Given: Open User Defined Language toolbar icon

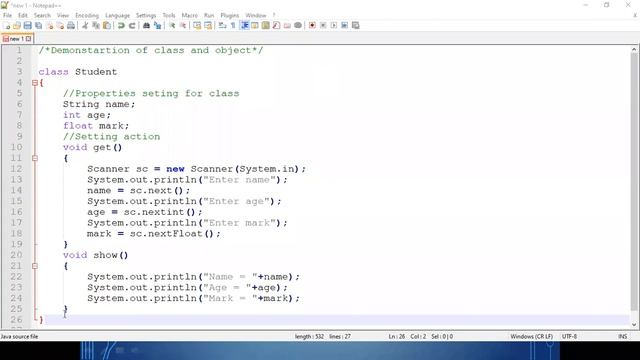Looking at the screenshot, I should point(255,25).
